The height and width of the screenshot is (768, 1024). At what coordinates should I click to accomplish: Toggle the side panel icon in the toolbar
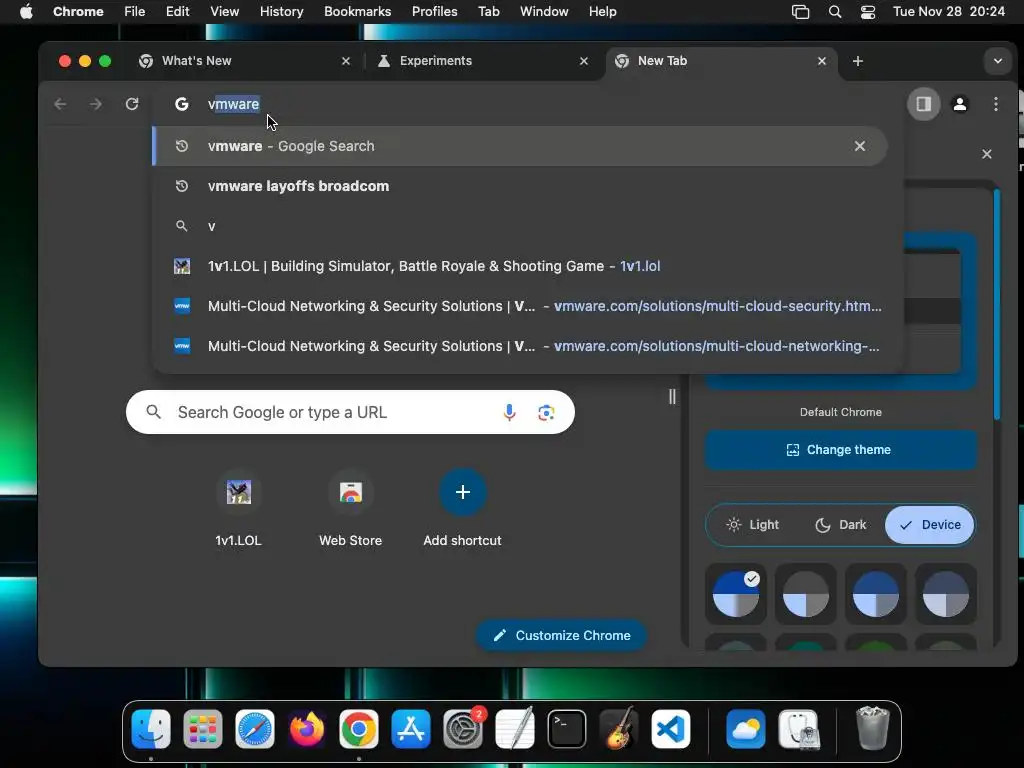923,104
